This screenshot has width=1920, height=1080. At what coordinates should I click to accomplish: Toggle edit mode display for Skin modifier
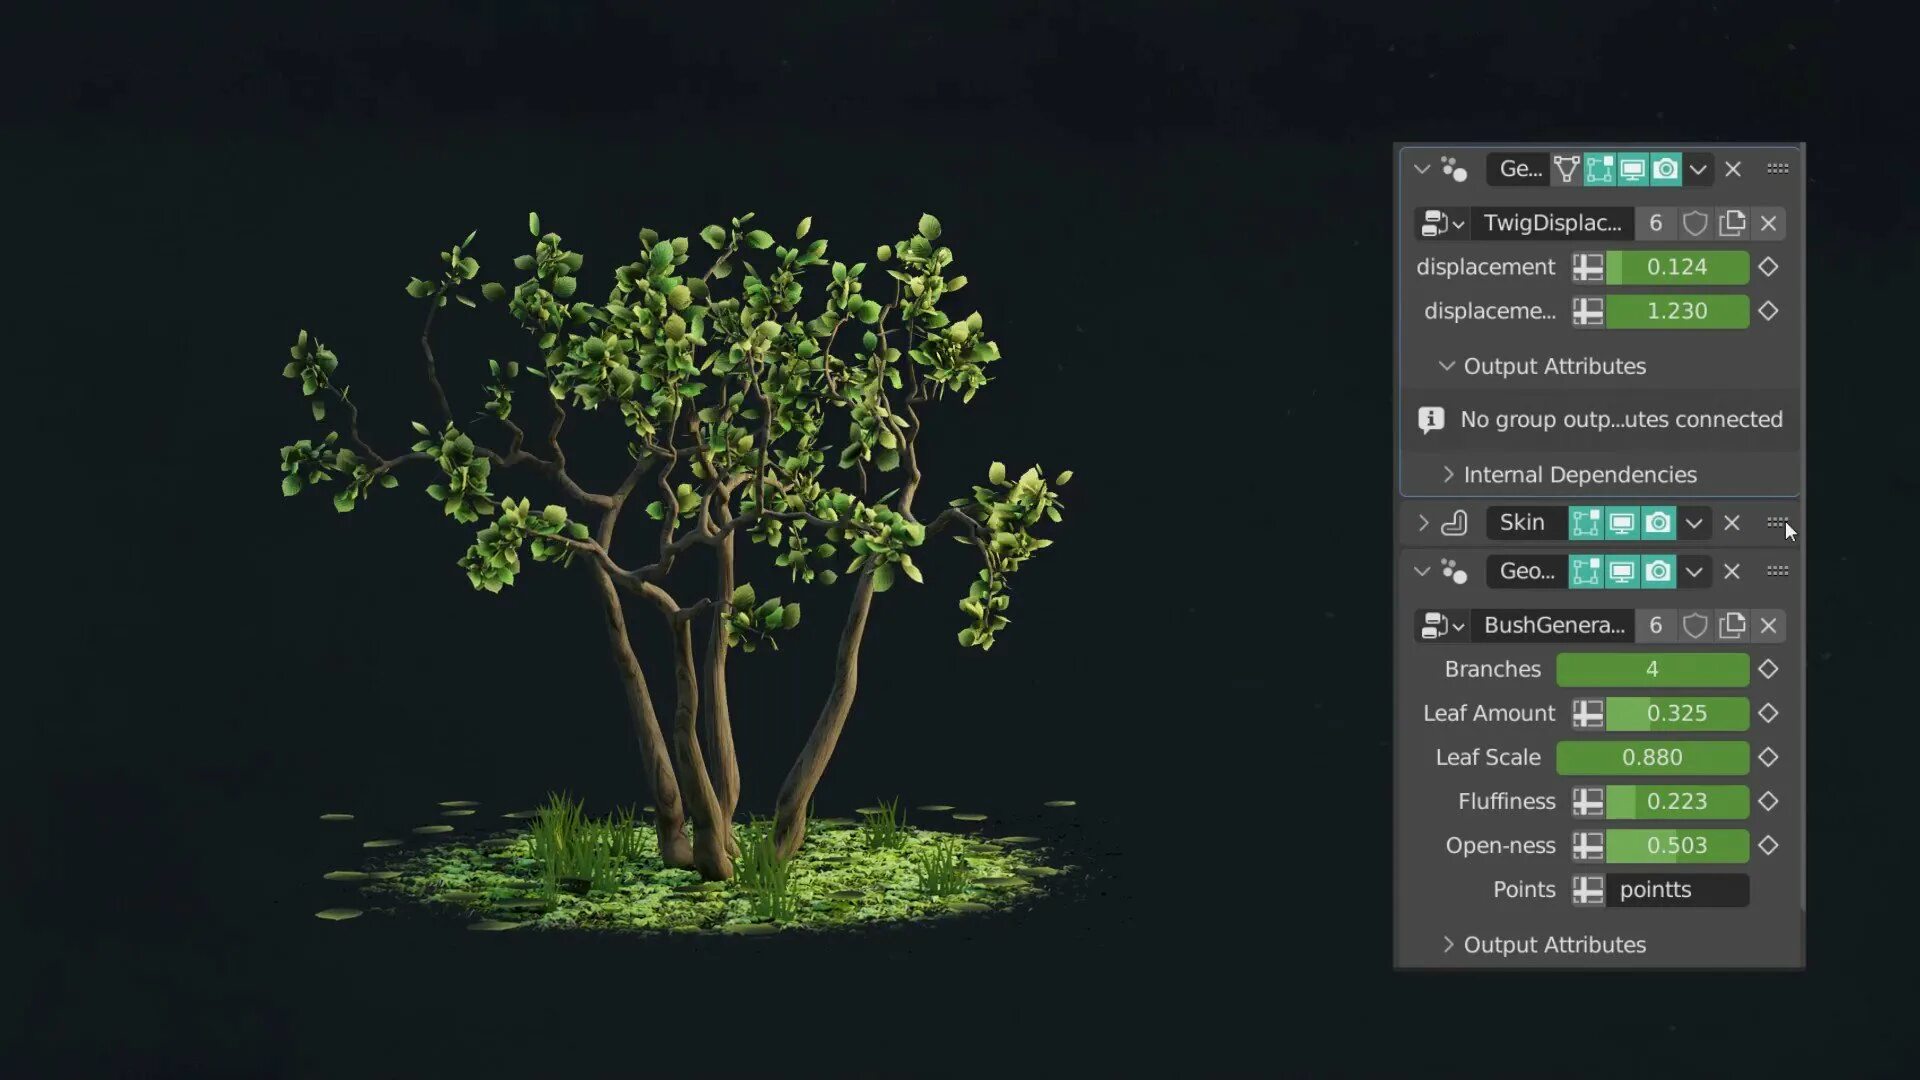pyautogui.click(x=1585, y=522)
